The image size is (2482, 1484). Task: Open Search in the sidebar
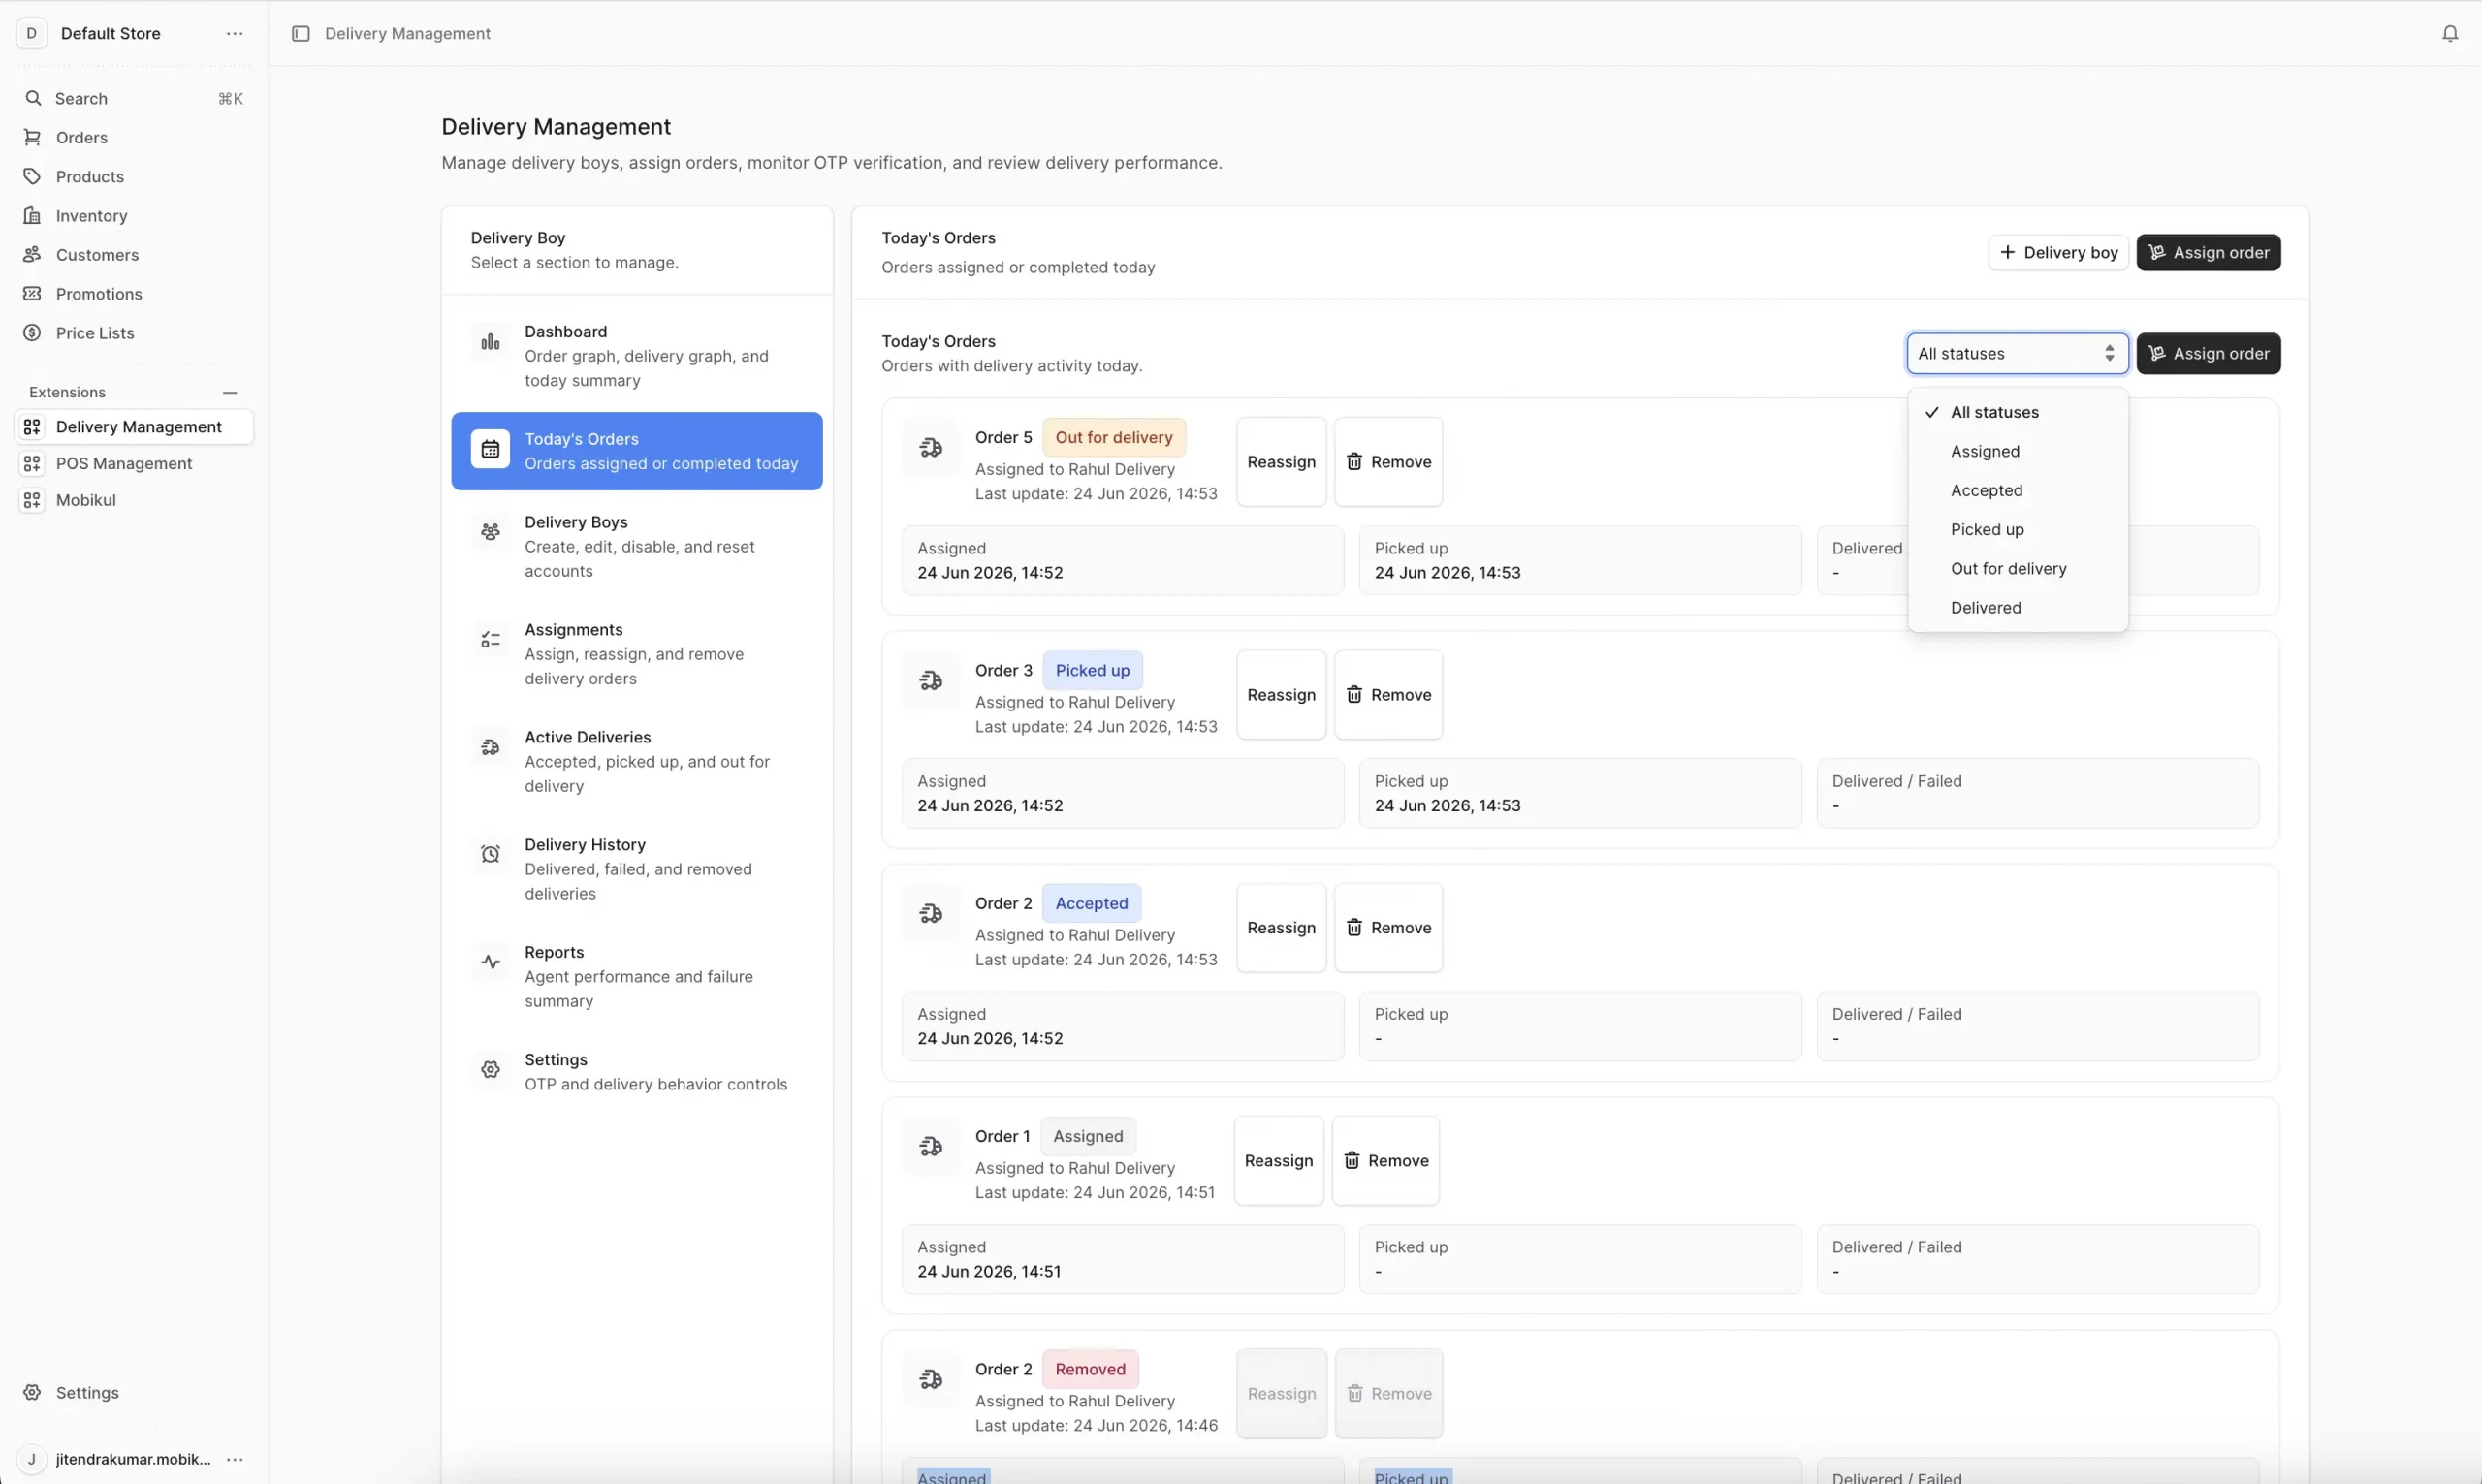coord(134,98)
